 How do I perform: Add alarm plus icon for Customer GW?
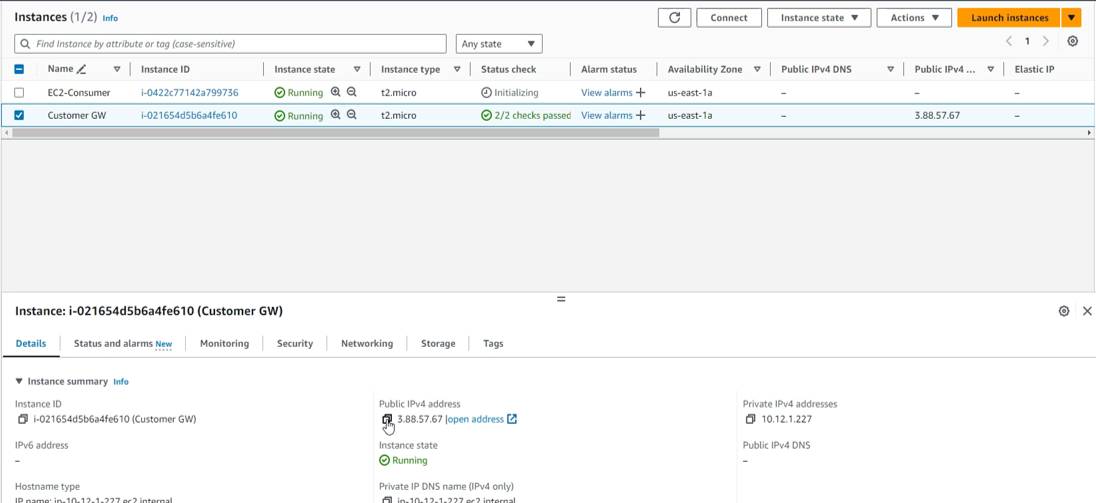(640, 115)
